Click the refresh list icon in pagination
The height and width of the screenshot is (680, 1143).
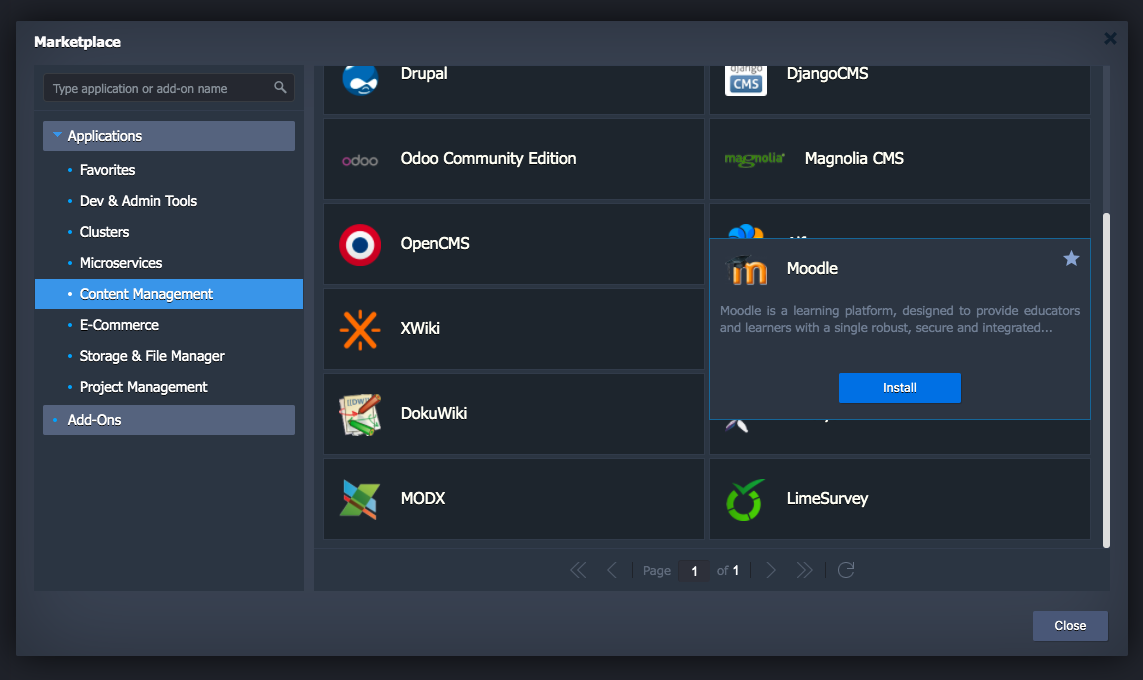(x=846, y=570)
